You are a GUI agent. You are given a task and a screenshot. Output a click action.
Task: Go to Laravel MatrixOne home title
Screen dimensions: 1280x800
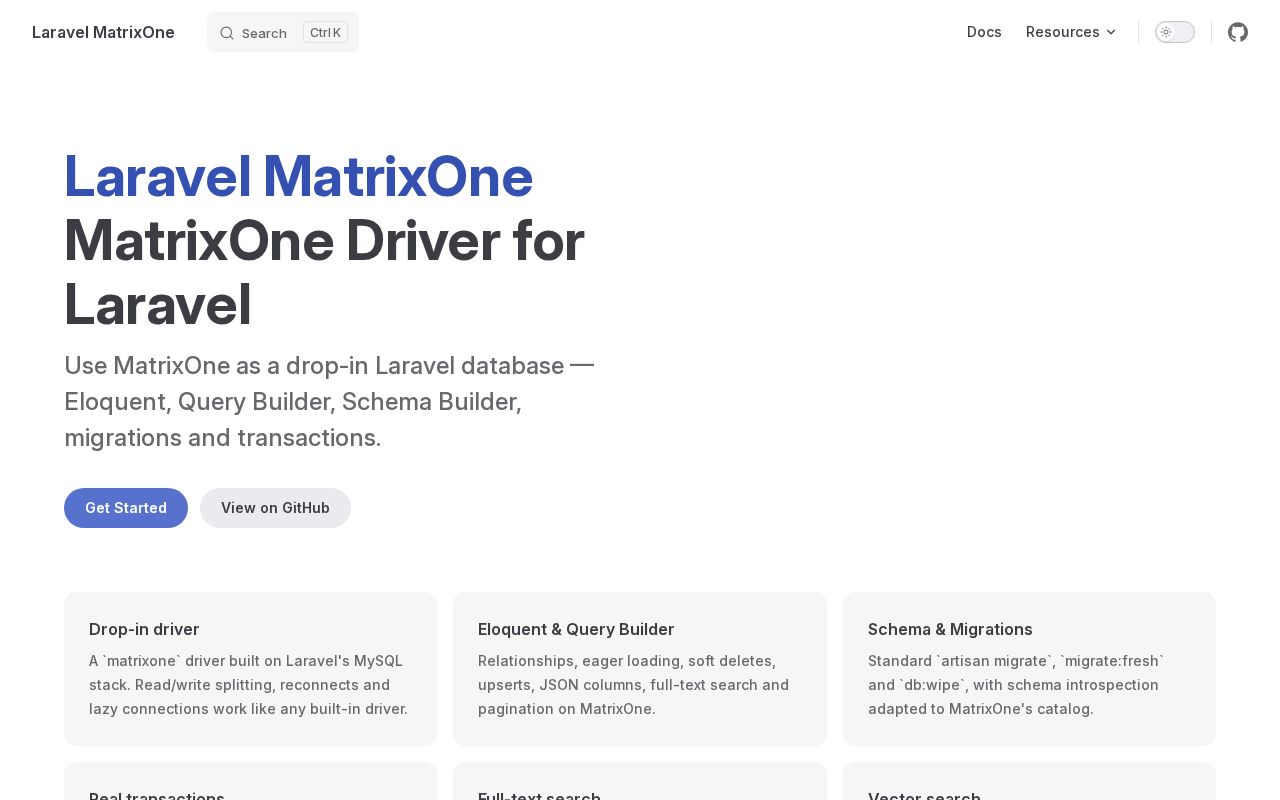(103, 32)
